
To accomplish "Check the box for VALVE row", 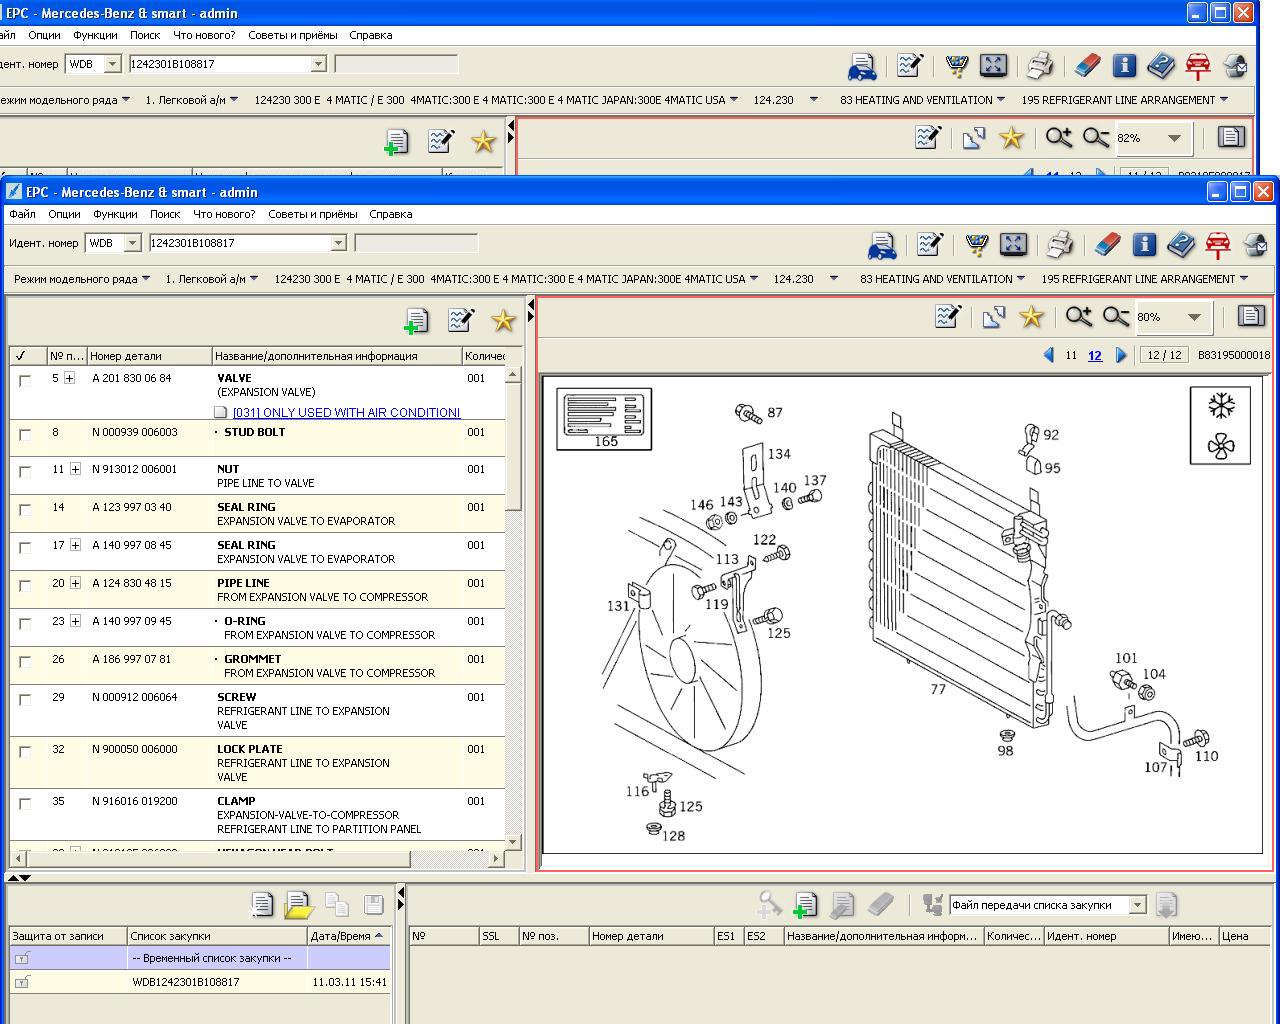I will click(25, 380).
